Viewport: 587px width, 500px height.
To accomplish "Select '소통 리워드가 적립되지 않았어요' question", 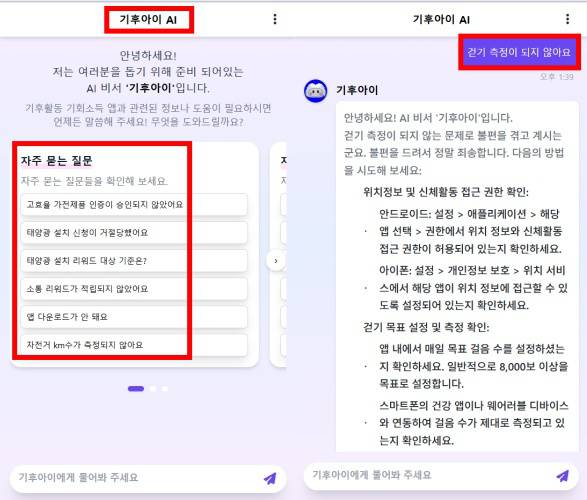I will tap(134, 289).
